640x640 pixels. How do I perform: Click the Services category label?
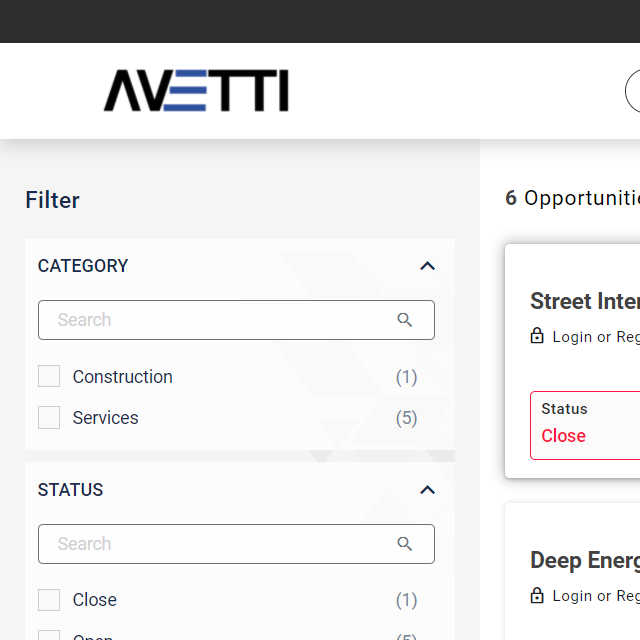pyautogui.click(x=105, y=418)
